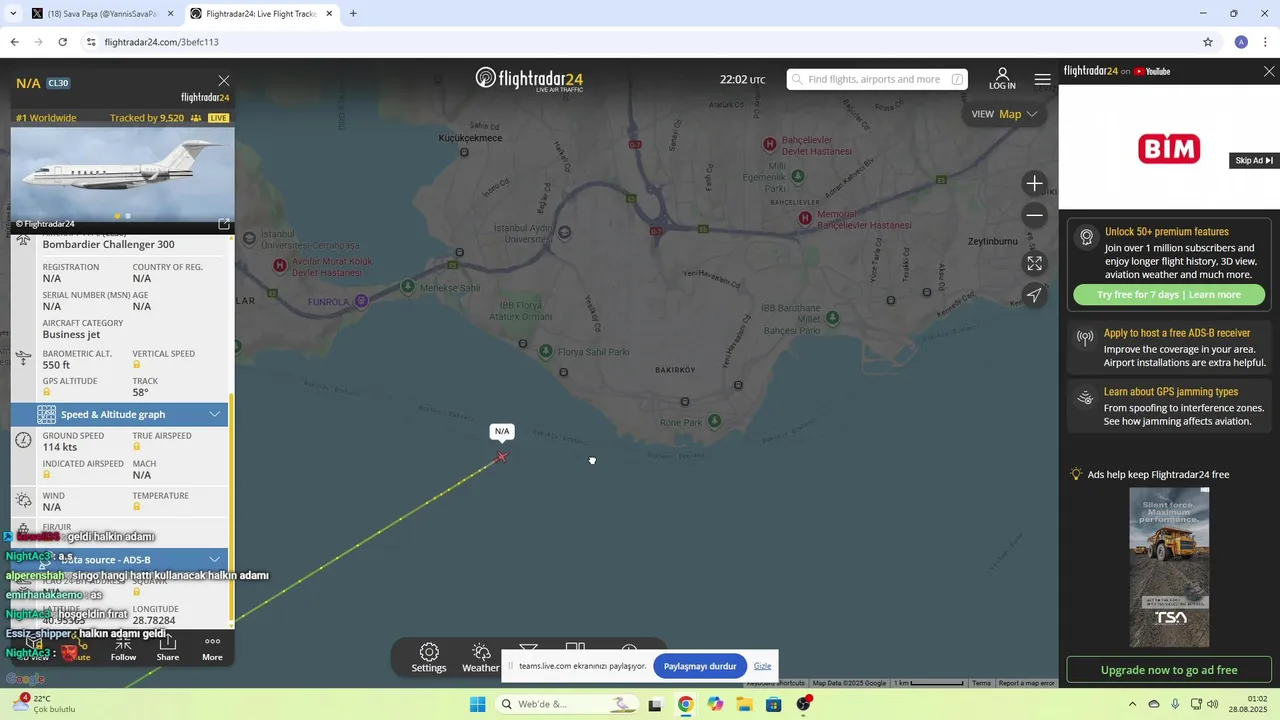The width and height of the screenshot is (1280, 720).
Task: Open Learn about GPS jamming types card
Action: coord(1169,406)
